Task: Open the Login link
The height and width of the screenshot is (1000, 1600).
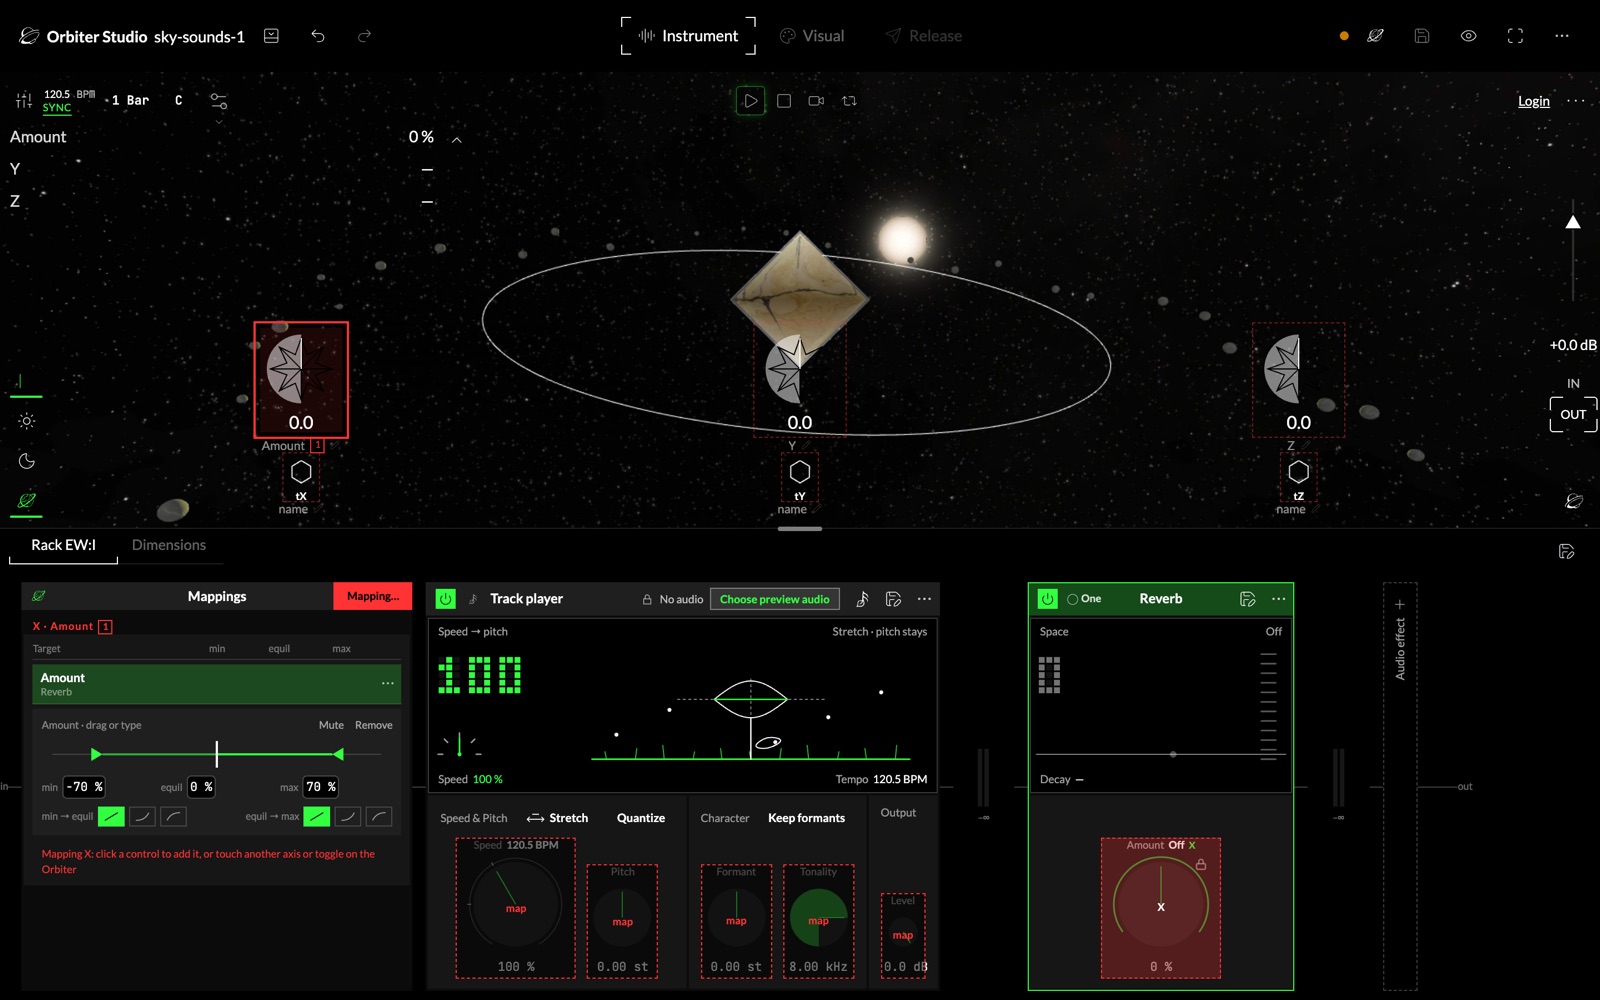Action: coord(1533,101)
